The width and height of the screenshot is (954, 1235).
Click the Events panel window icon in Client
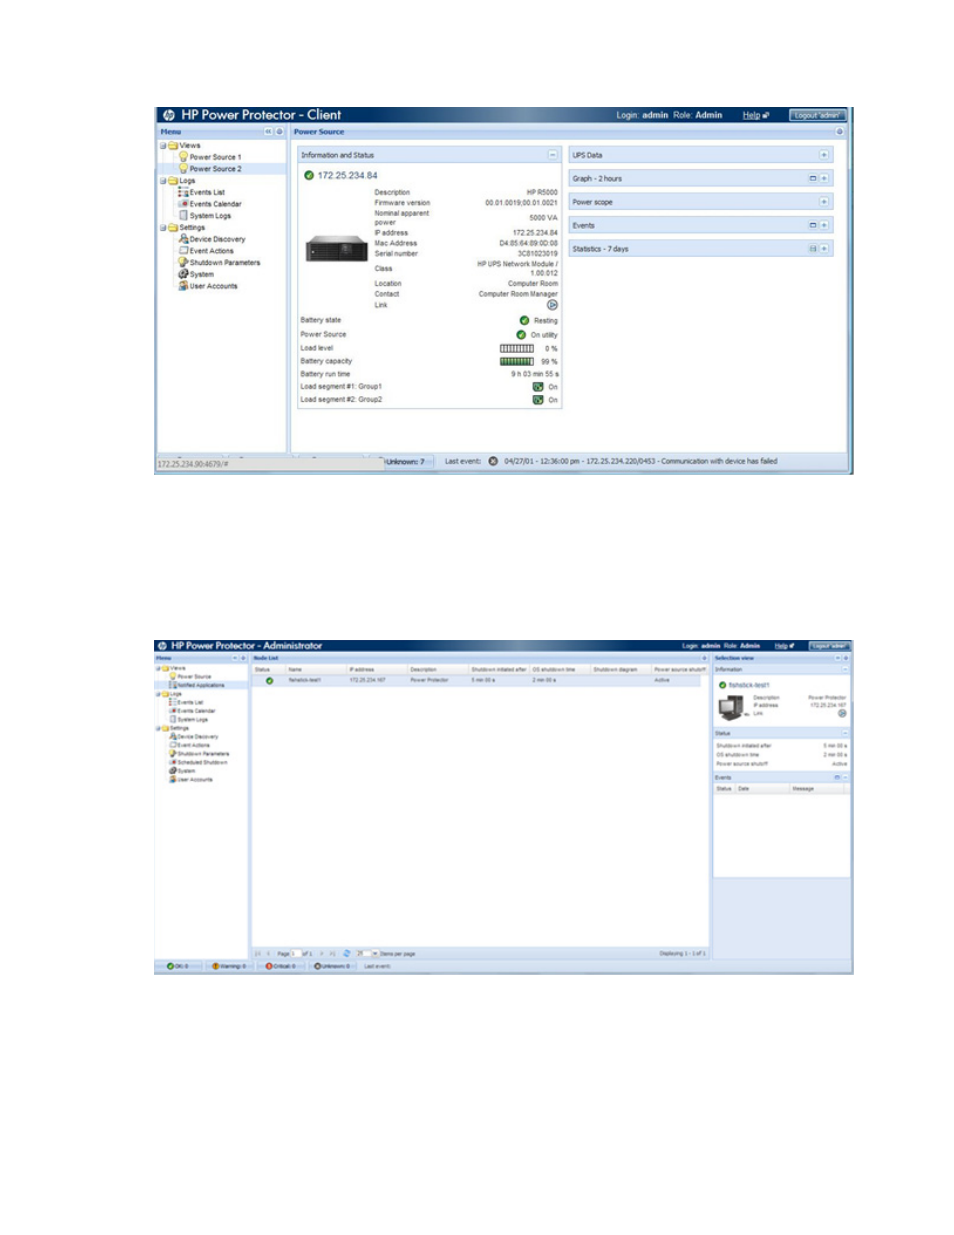(x=813, y=226)
